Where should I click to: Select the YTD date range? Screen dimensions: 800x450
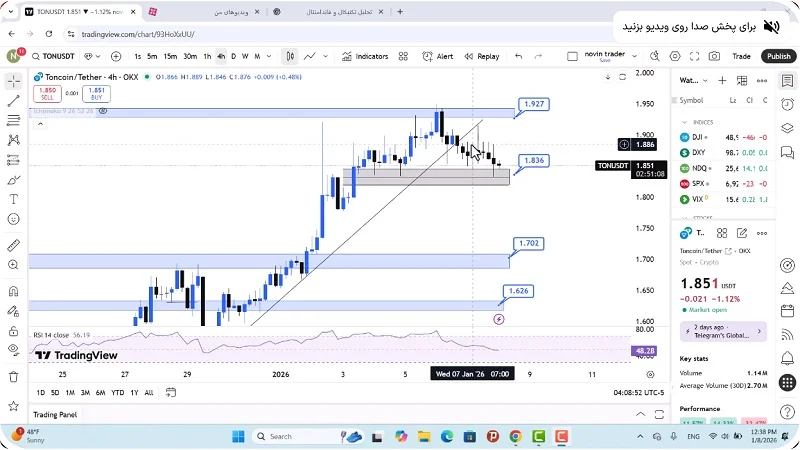click(118, 392)
